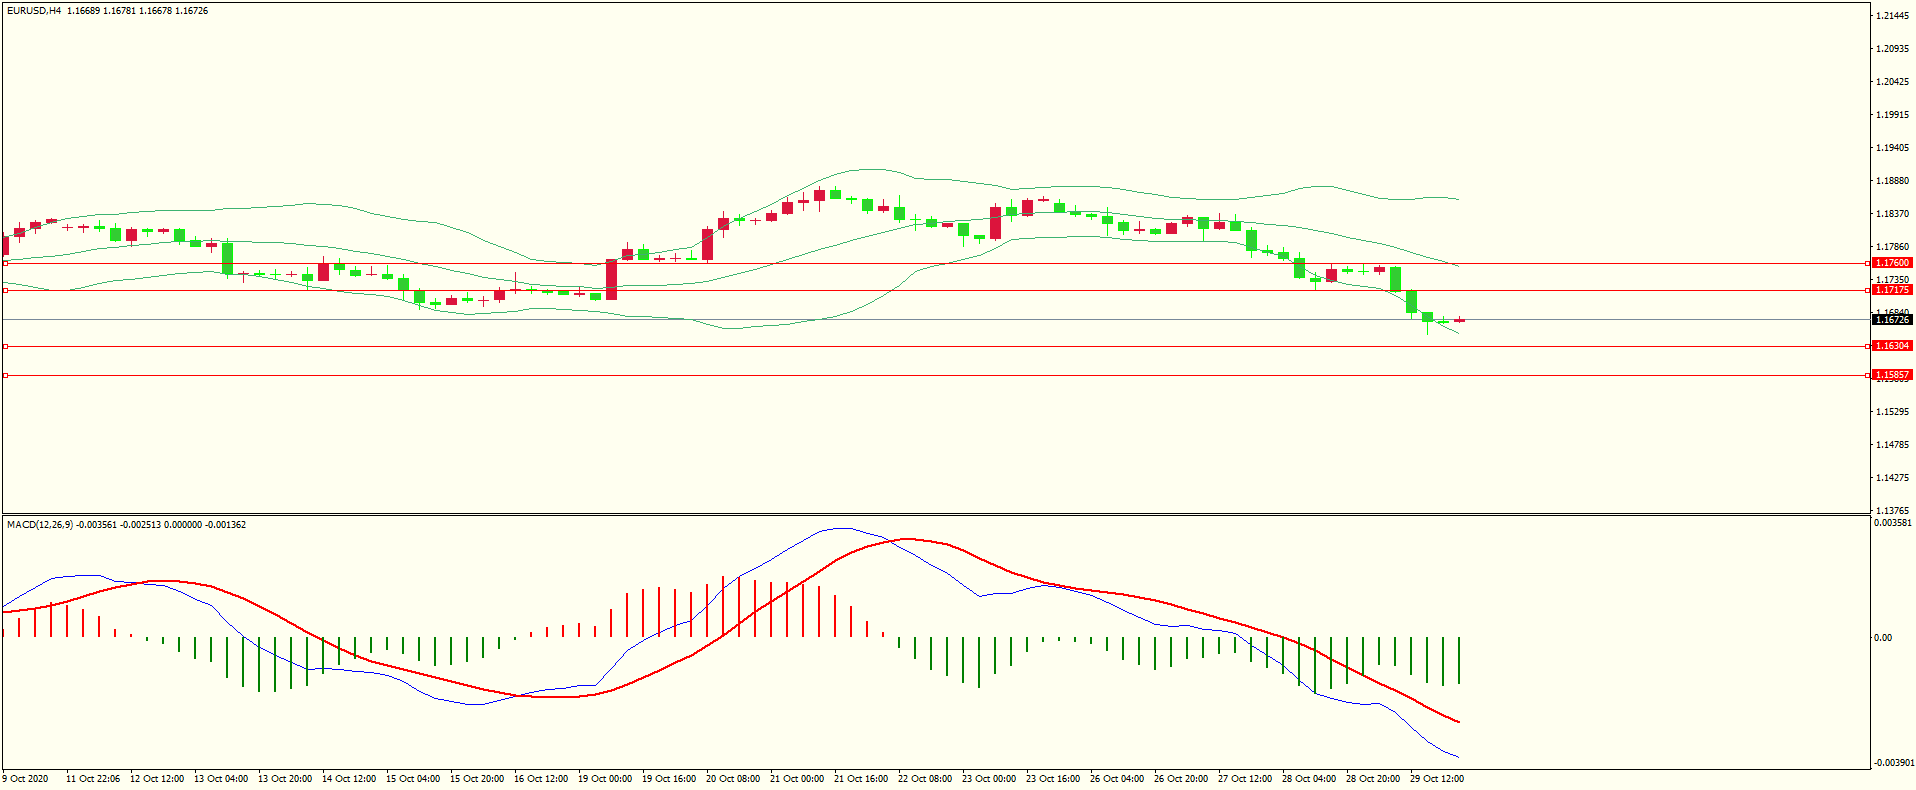Select the 1.17600 horizontal line price tag
Image resolution: width=1916 pixels, height=790 pixels.
(x=1892, y=263)
